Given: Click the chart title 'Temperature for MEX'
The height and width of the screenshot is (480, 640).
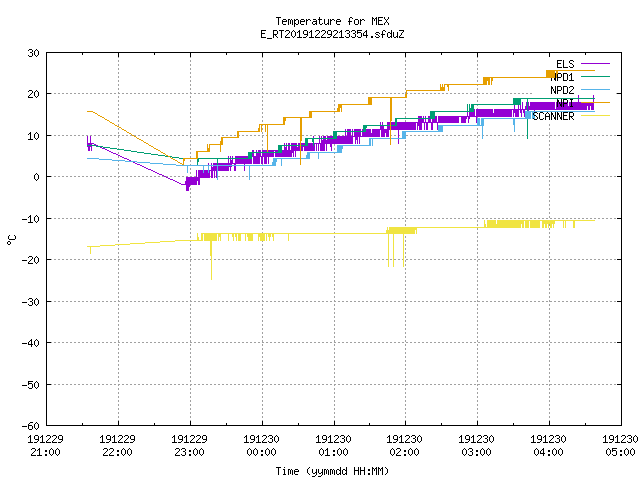Looking at the screenshot, I should pyautogui.click(x=332, y=21).
